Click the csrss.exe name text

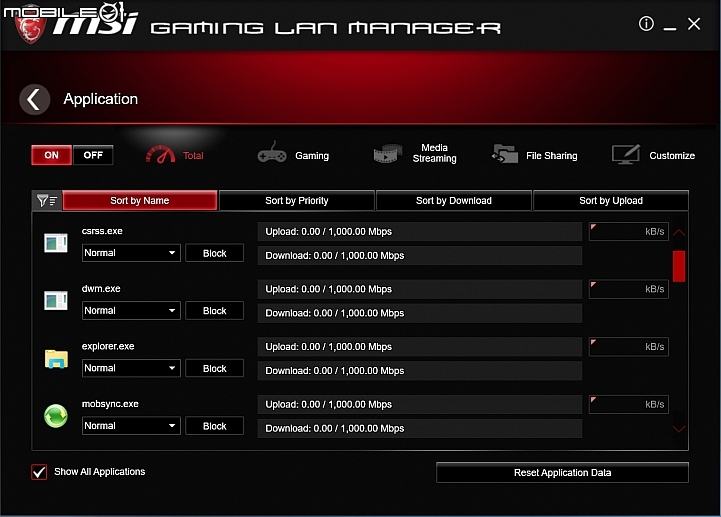(102, 231)
